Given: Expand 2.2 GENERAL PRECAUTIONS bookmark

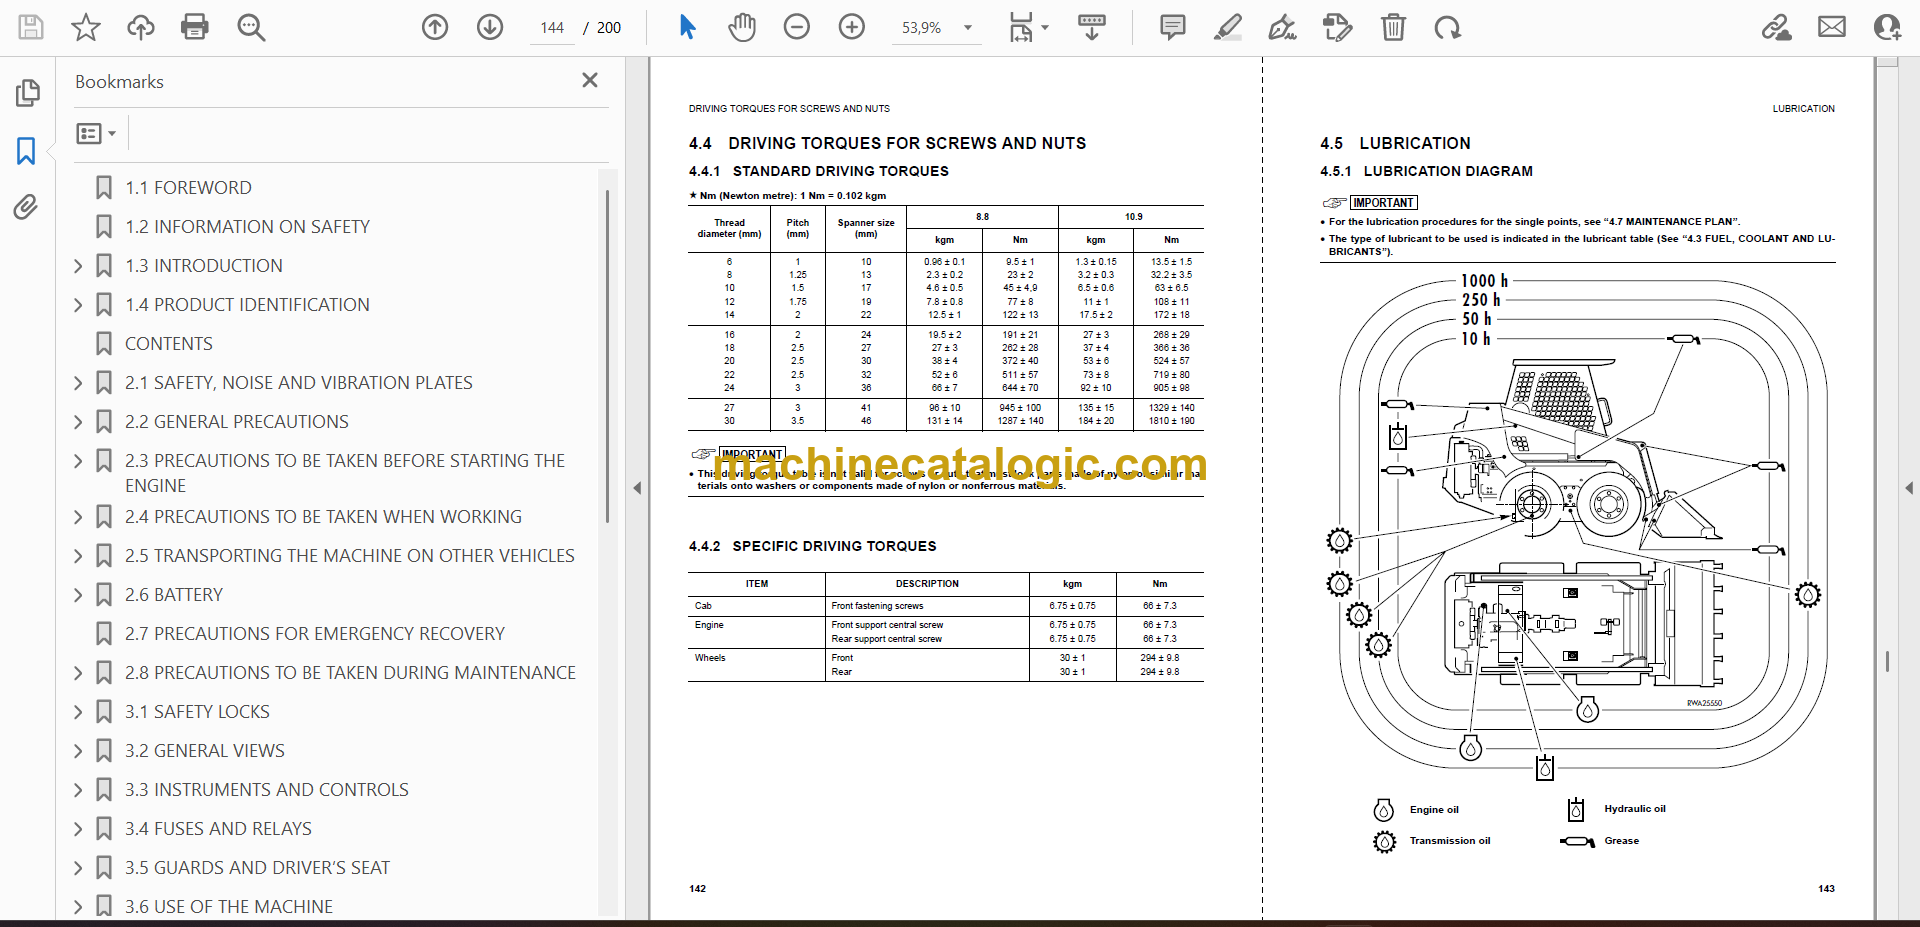Looking at the screenshot, I should (x=79, y=422).
